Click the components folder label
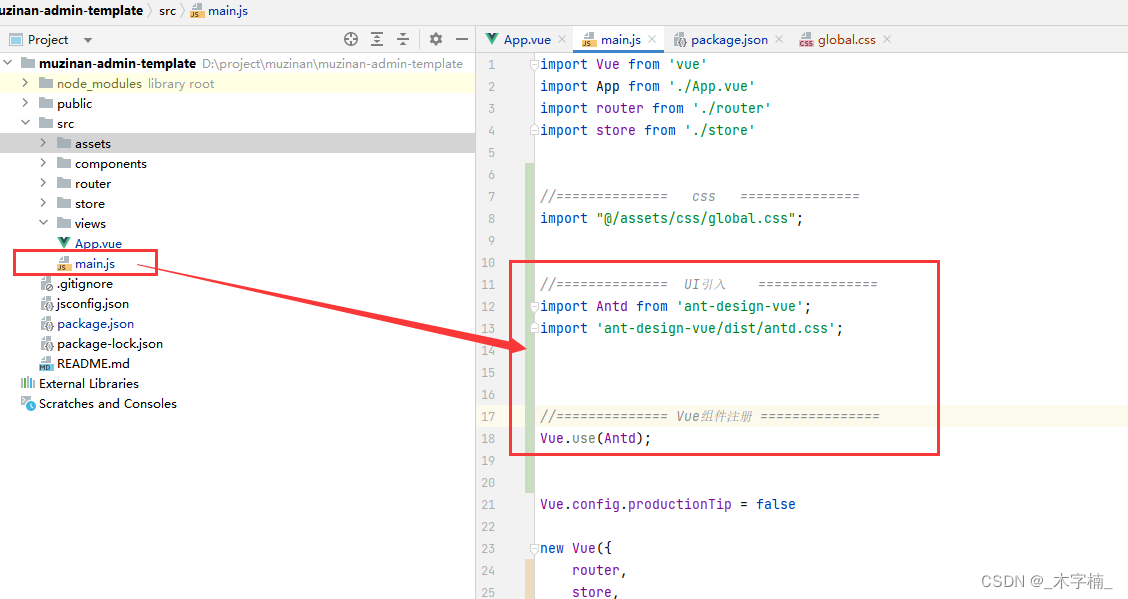The height and width of the screenshot is (599, 1128). (111, 164)
